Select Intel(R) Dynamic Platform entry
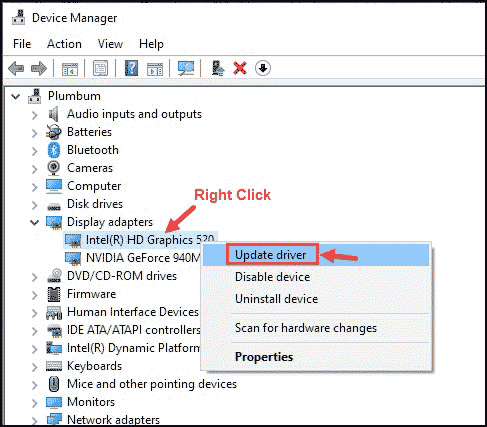487x427 pixels. (134, 348)
